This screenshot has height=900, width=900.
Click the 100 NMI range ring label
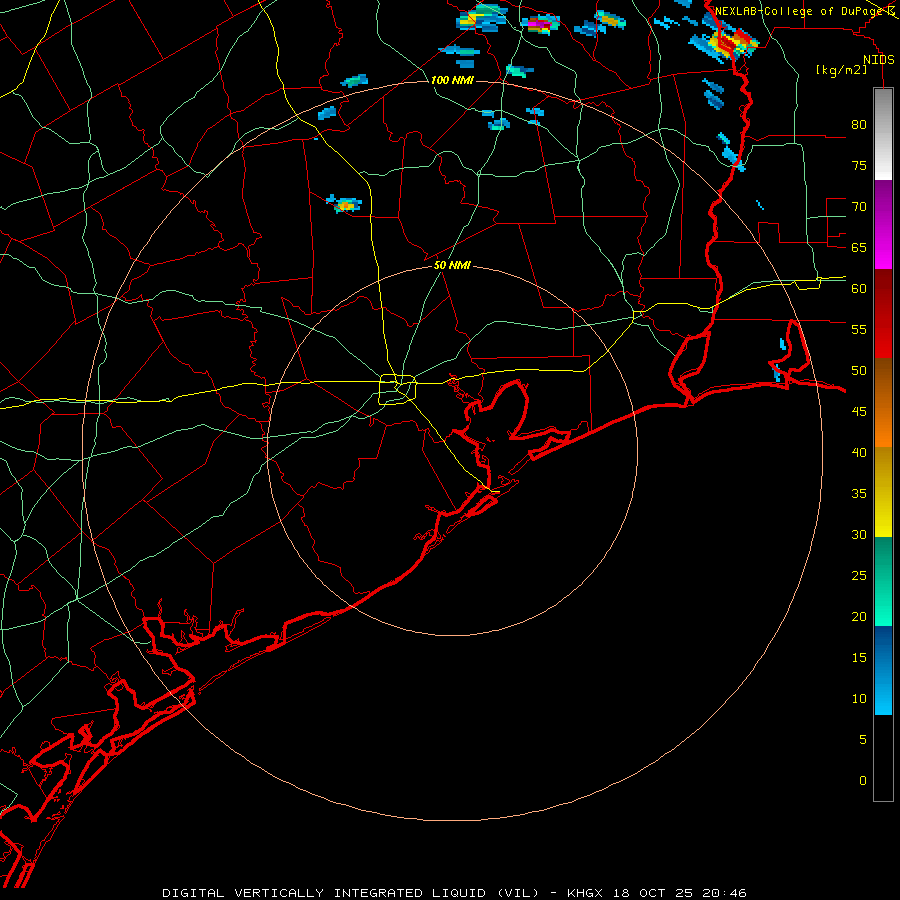(452, 80)
